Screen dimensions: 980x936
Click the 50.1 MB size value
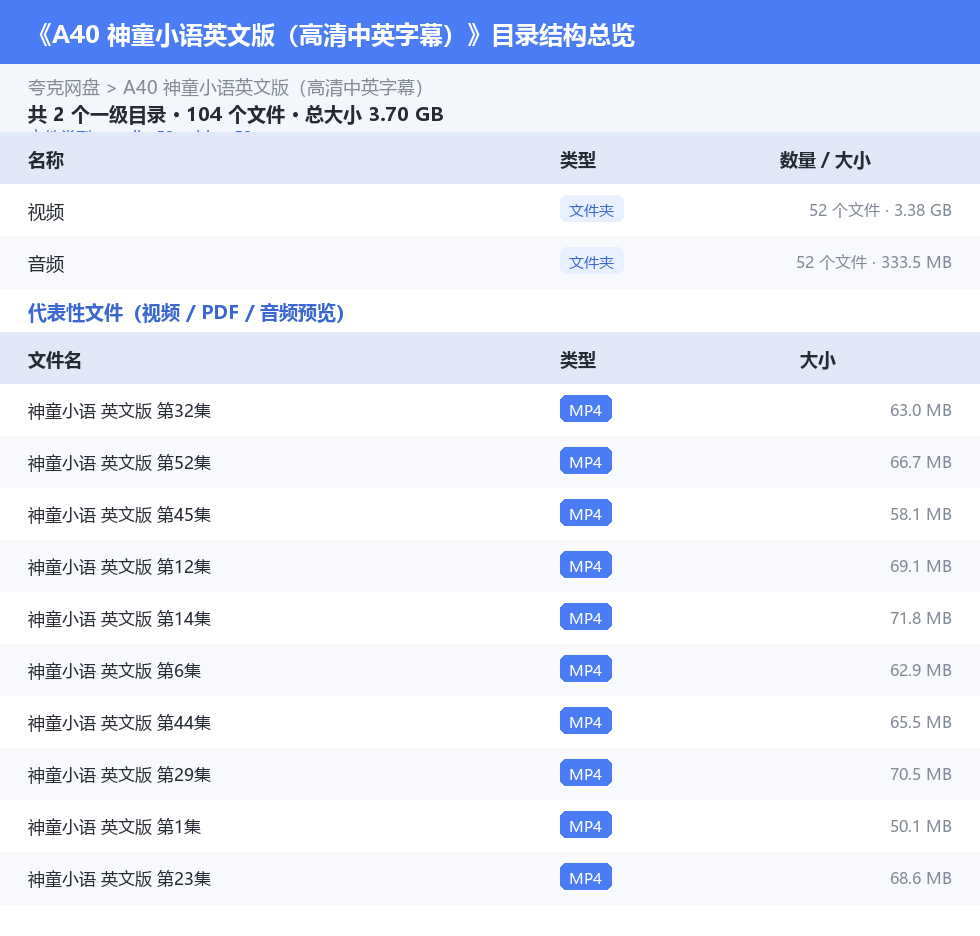tap(921, 826)
